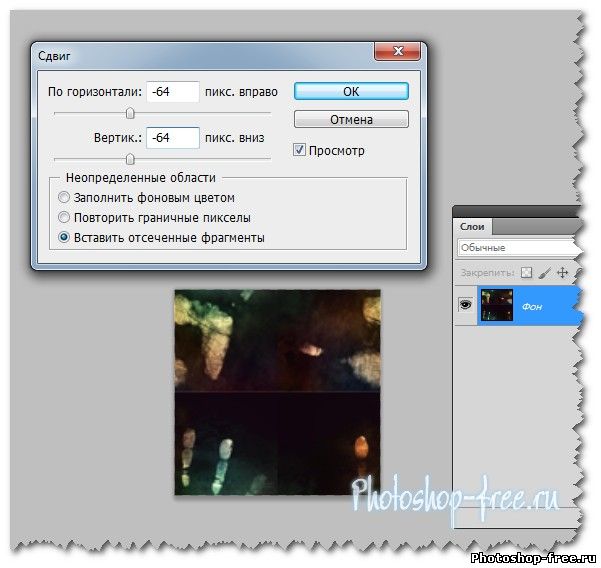This screenshot has width=601, height=568.
Task: Click the lock image pixels brush icon
Action: click(x=545, y=272)
